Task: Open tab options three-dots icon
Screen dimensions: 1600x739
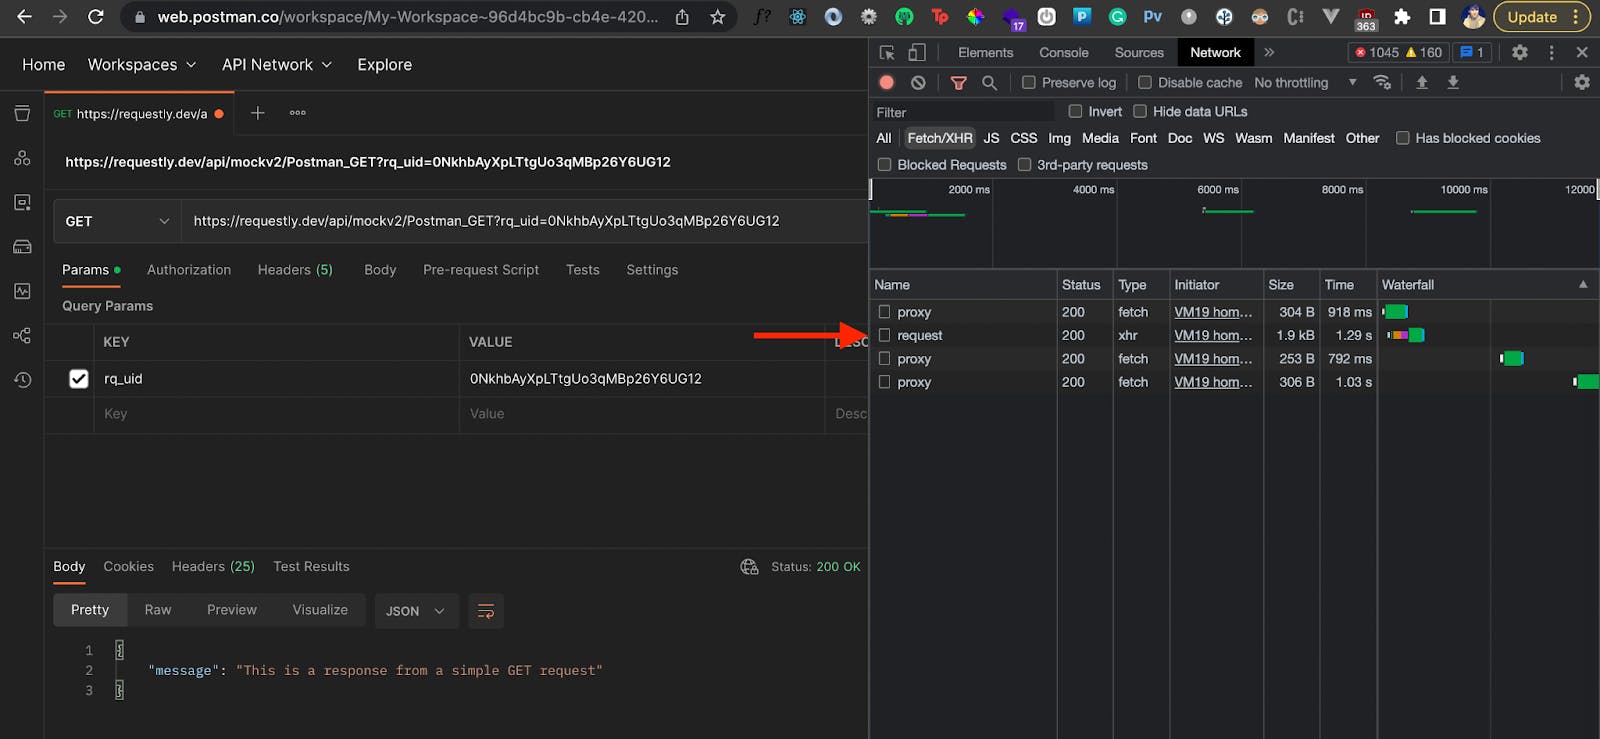Action: tap(297, 113)
